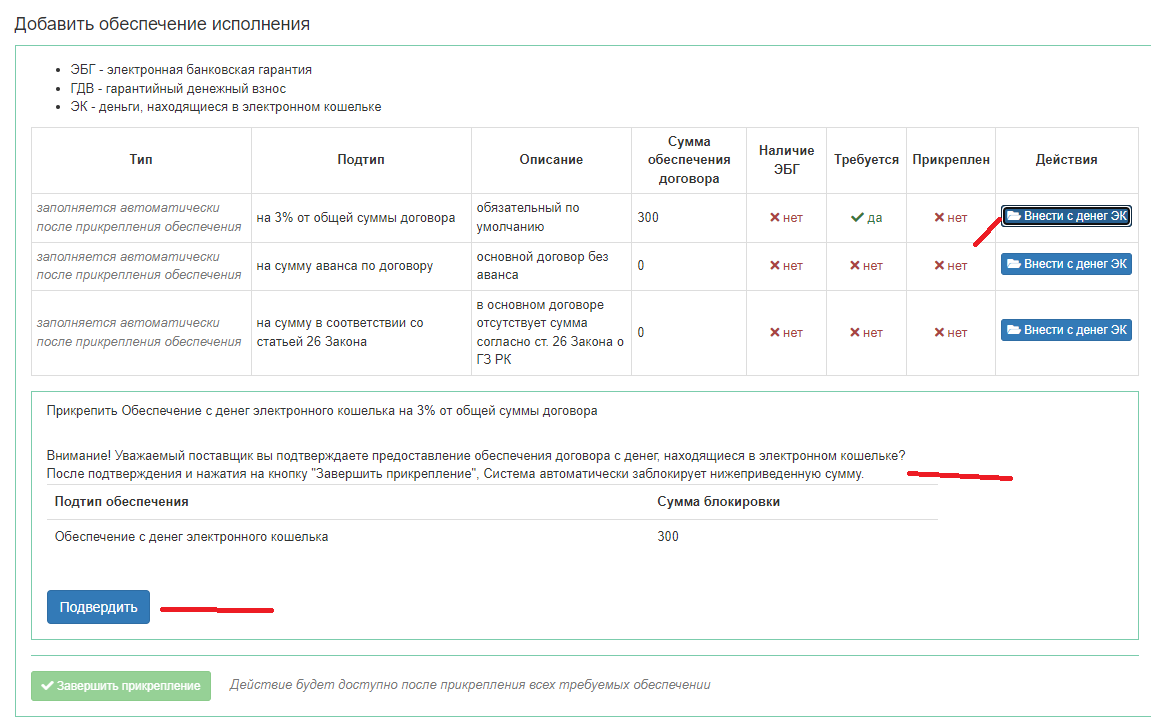Click the "Тип" column header
This screenshot has width=1151, height=719.
(141, 160)
